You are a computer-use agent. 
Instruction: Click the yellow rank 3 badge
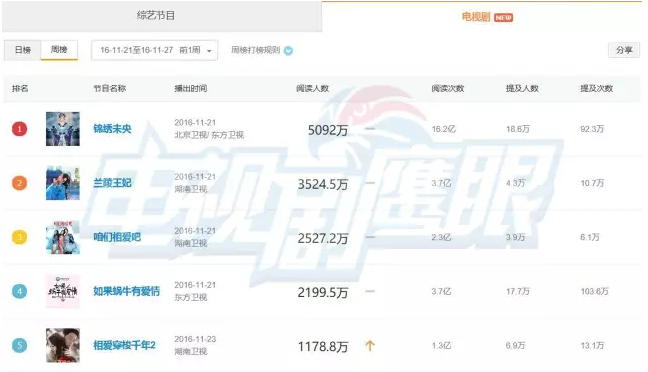pyautogui.click(x=19, y=237)
